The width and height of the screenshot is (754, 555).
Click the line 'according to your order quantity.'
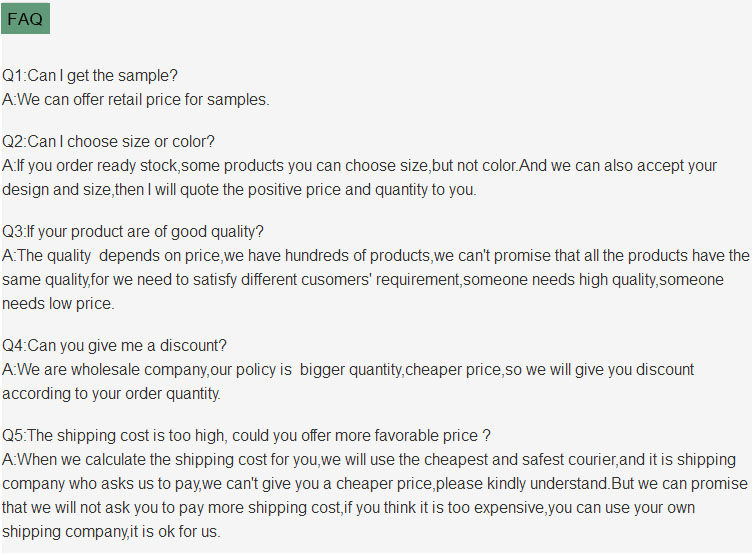111,393
